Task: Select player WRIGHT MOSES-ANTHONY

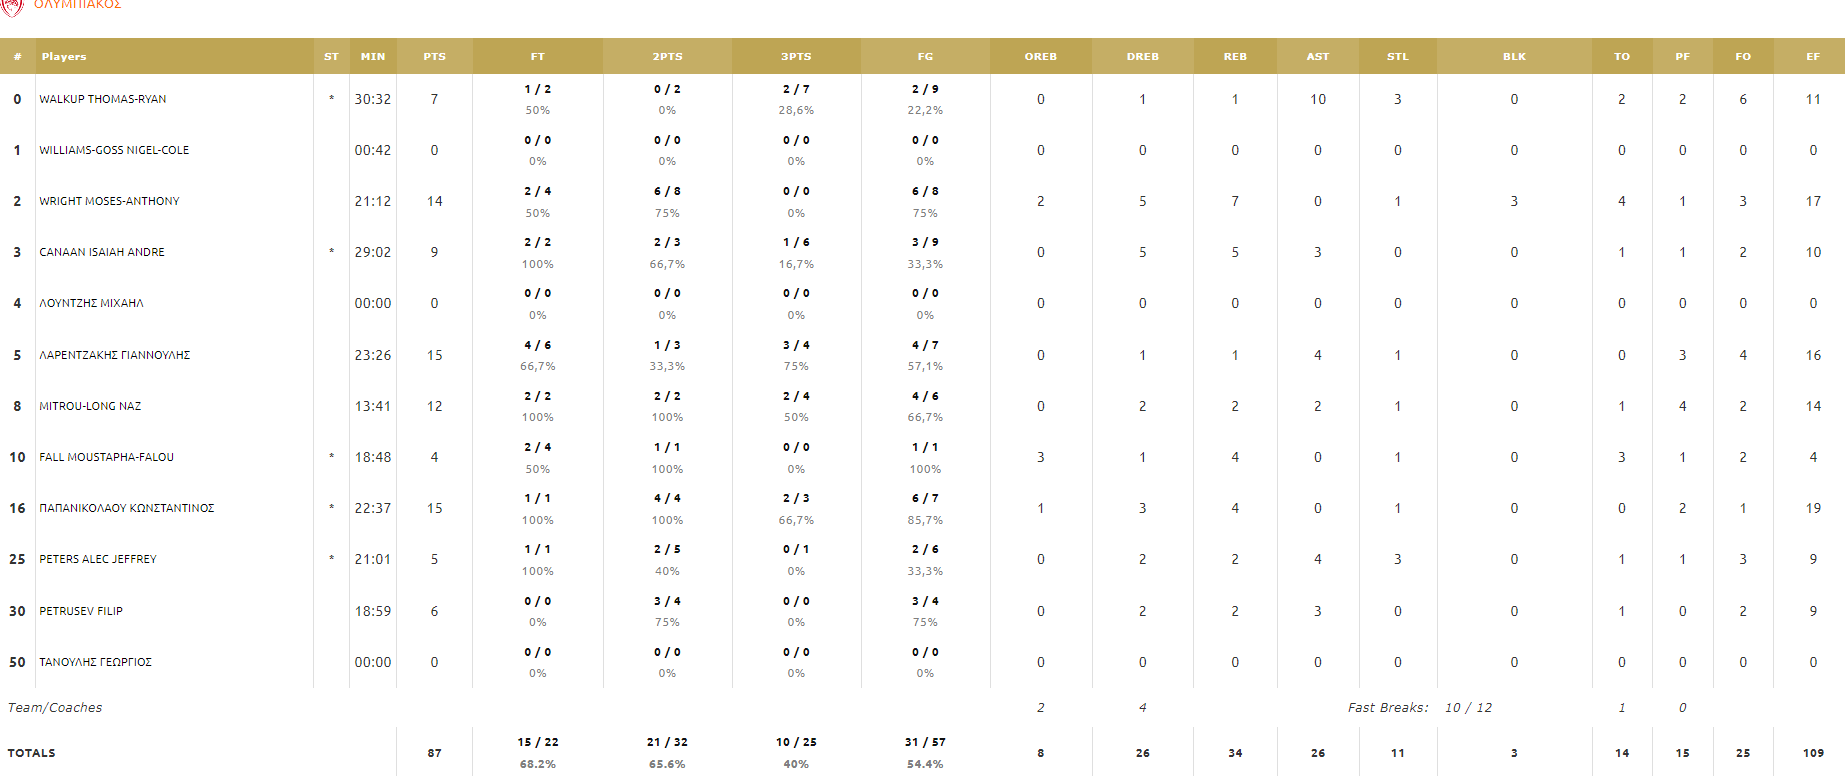Action: tap(109, 201)
